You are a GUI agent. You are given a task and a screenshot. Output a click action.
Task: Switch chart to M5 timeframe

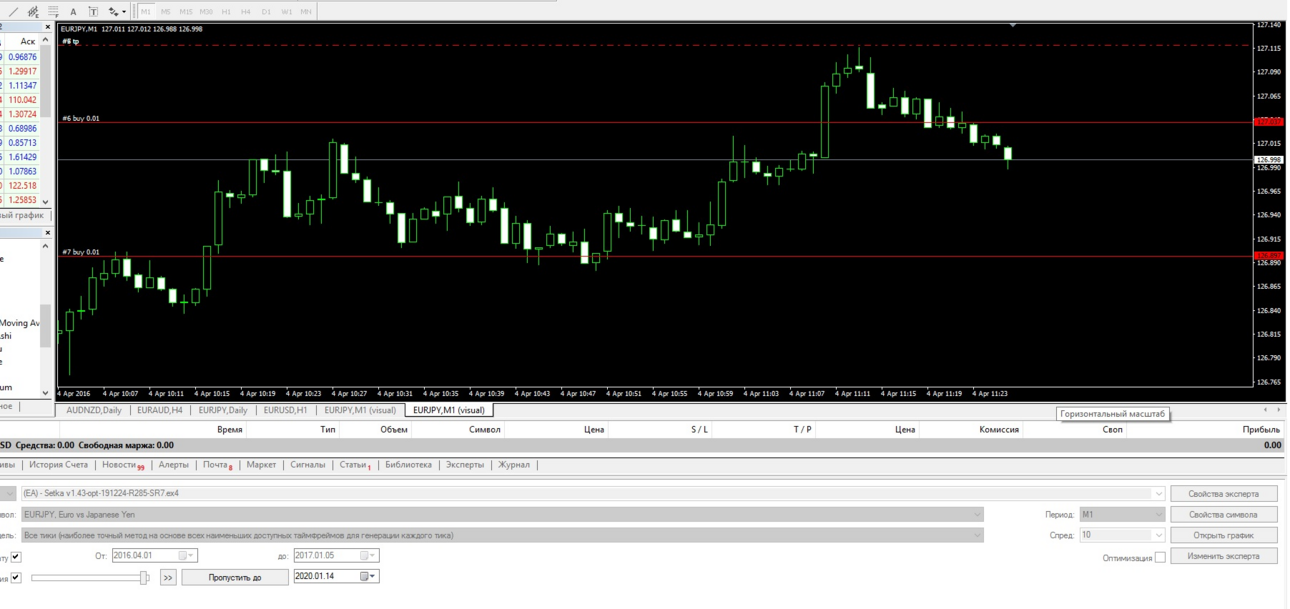(x=165, y=12)
